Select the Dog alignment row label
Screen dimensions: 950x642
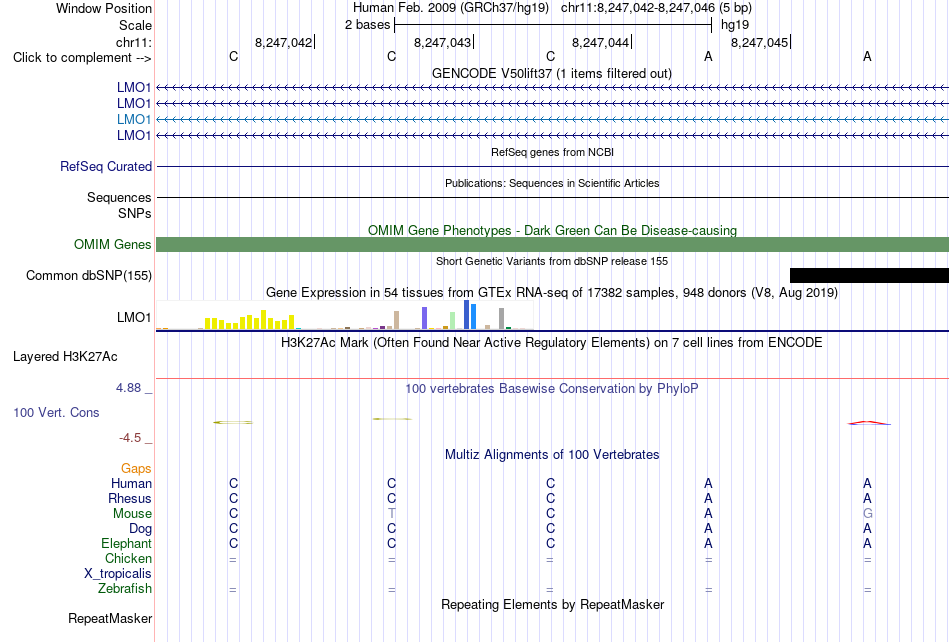coord(140,529)
